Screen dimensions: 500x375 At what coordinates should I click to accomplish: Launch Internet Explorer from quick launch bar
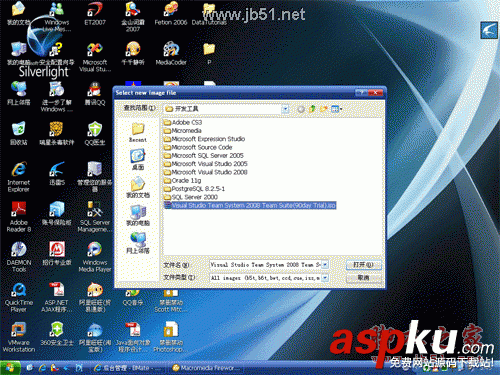pyautogui.click(x=42, y=368)
